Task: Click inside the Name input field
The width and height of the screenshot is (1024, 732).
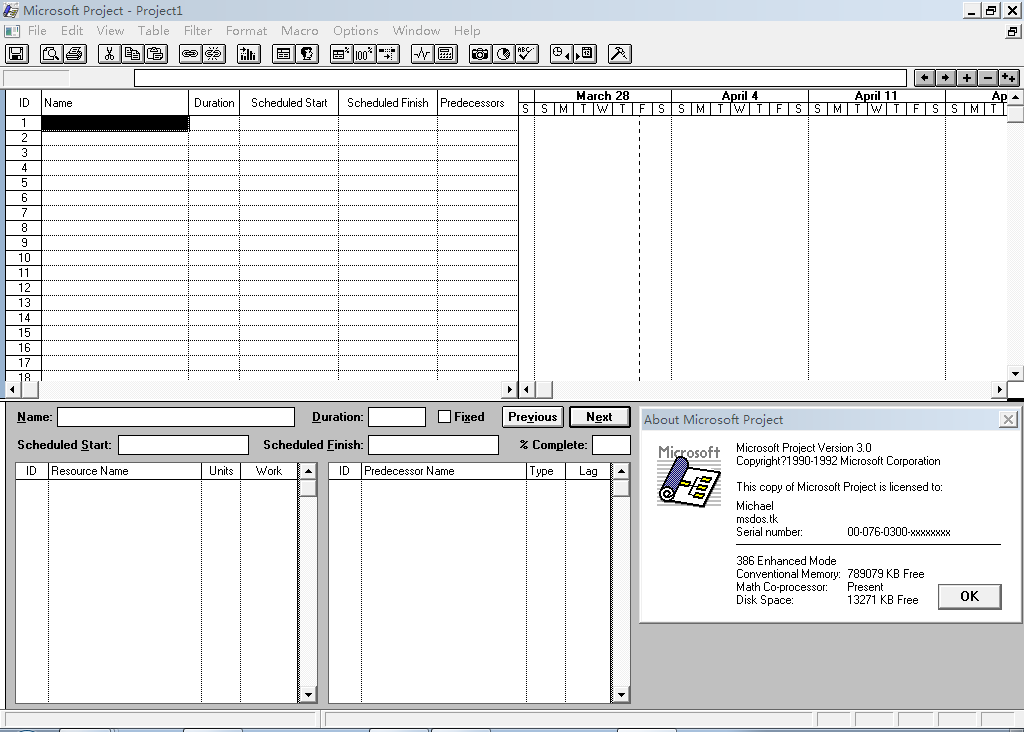Action: pos(175,416)
